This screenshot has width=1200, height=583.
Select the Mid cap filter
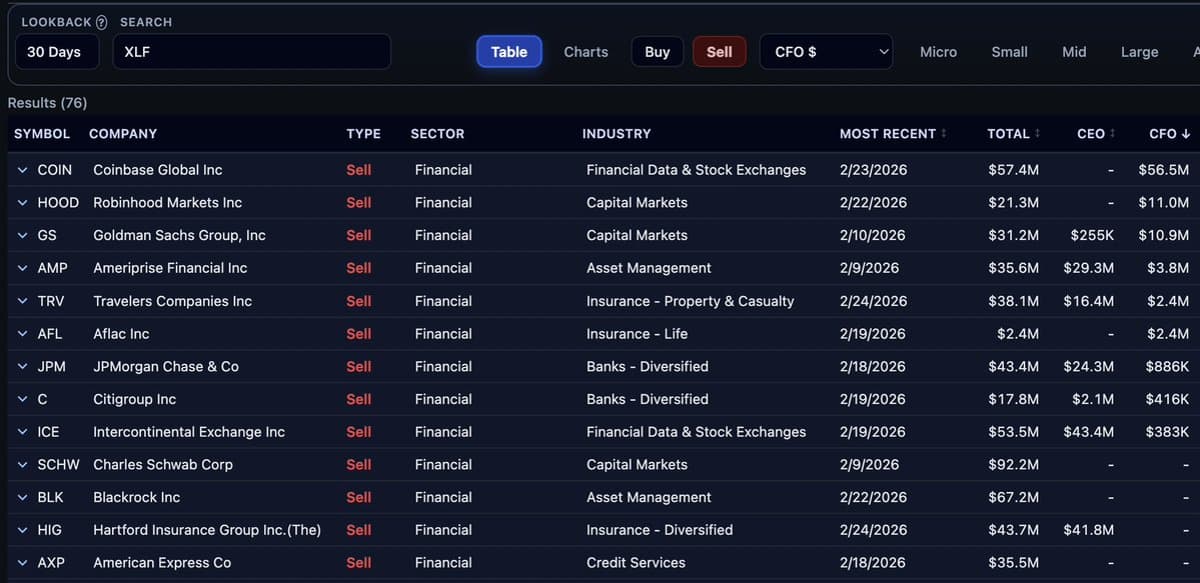(1074, 51)
